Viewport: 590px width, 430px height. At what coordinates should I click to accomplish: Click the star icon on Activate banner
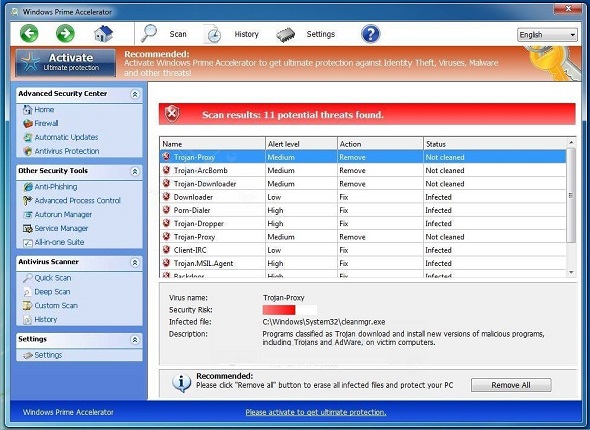point(30,62)
